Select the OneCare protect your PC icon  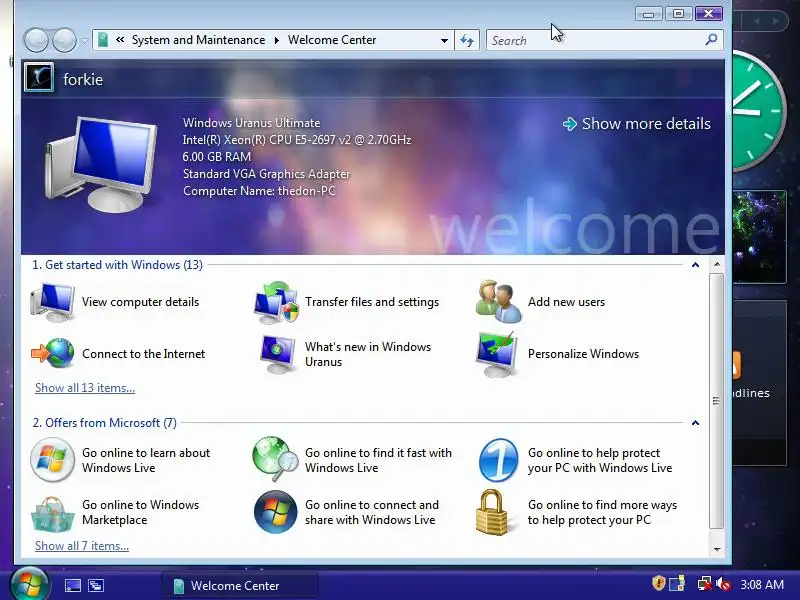point(498,460)
